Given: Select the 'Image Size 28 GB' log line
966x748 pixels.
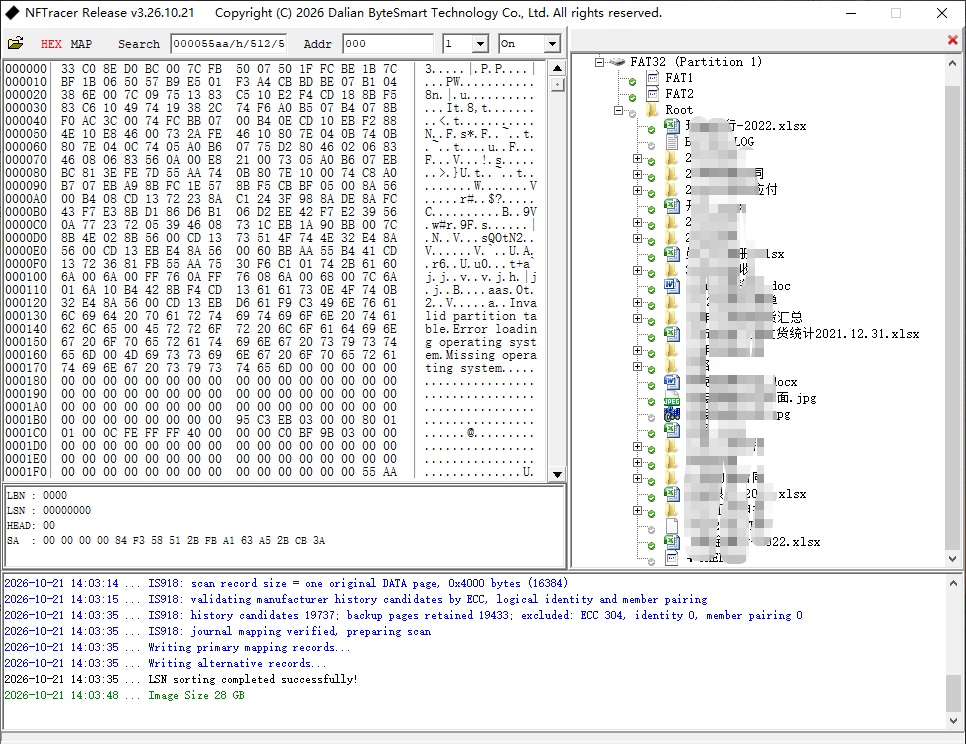Looking at the screenshot, I should 124,695.
